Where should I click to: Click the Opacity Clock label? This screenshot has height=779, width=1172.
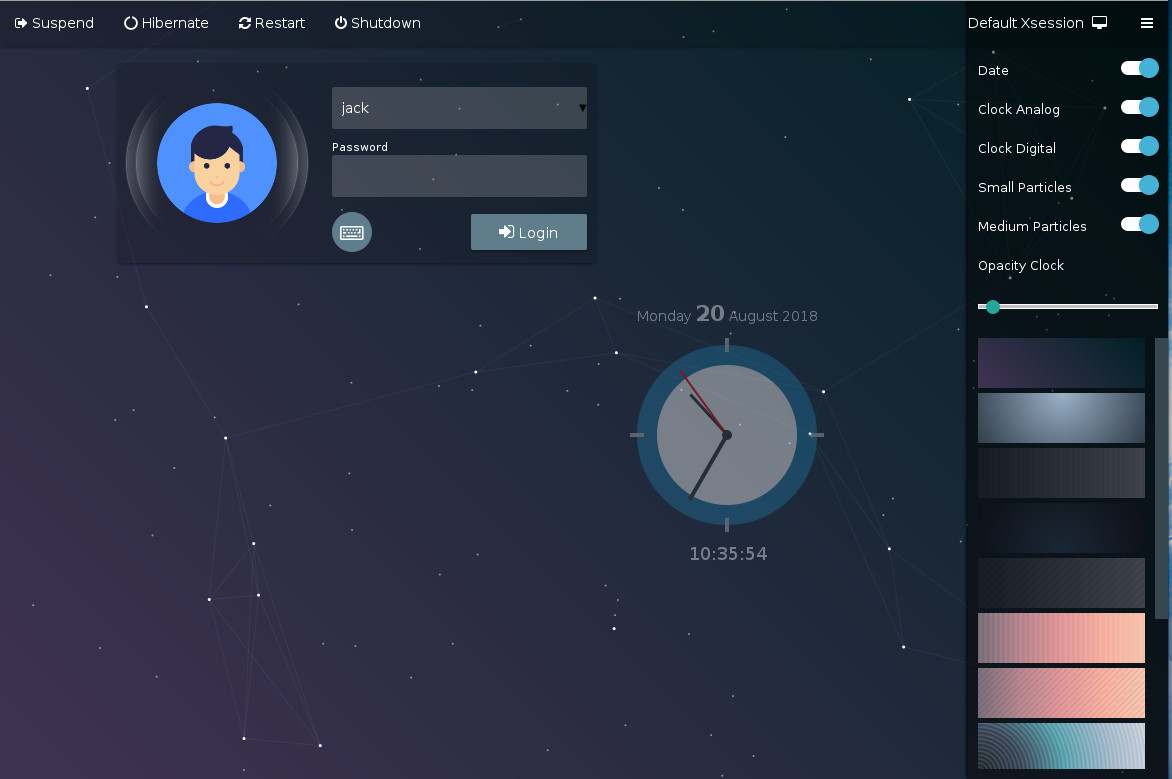pyautogui.click(x=1020, y=265)
